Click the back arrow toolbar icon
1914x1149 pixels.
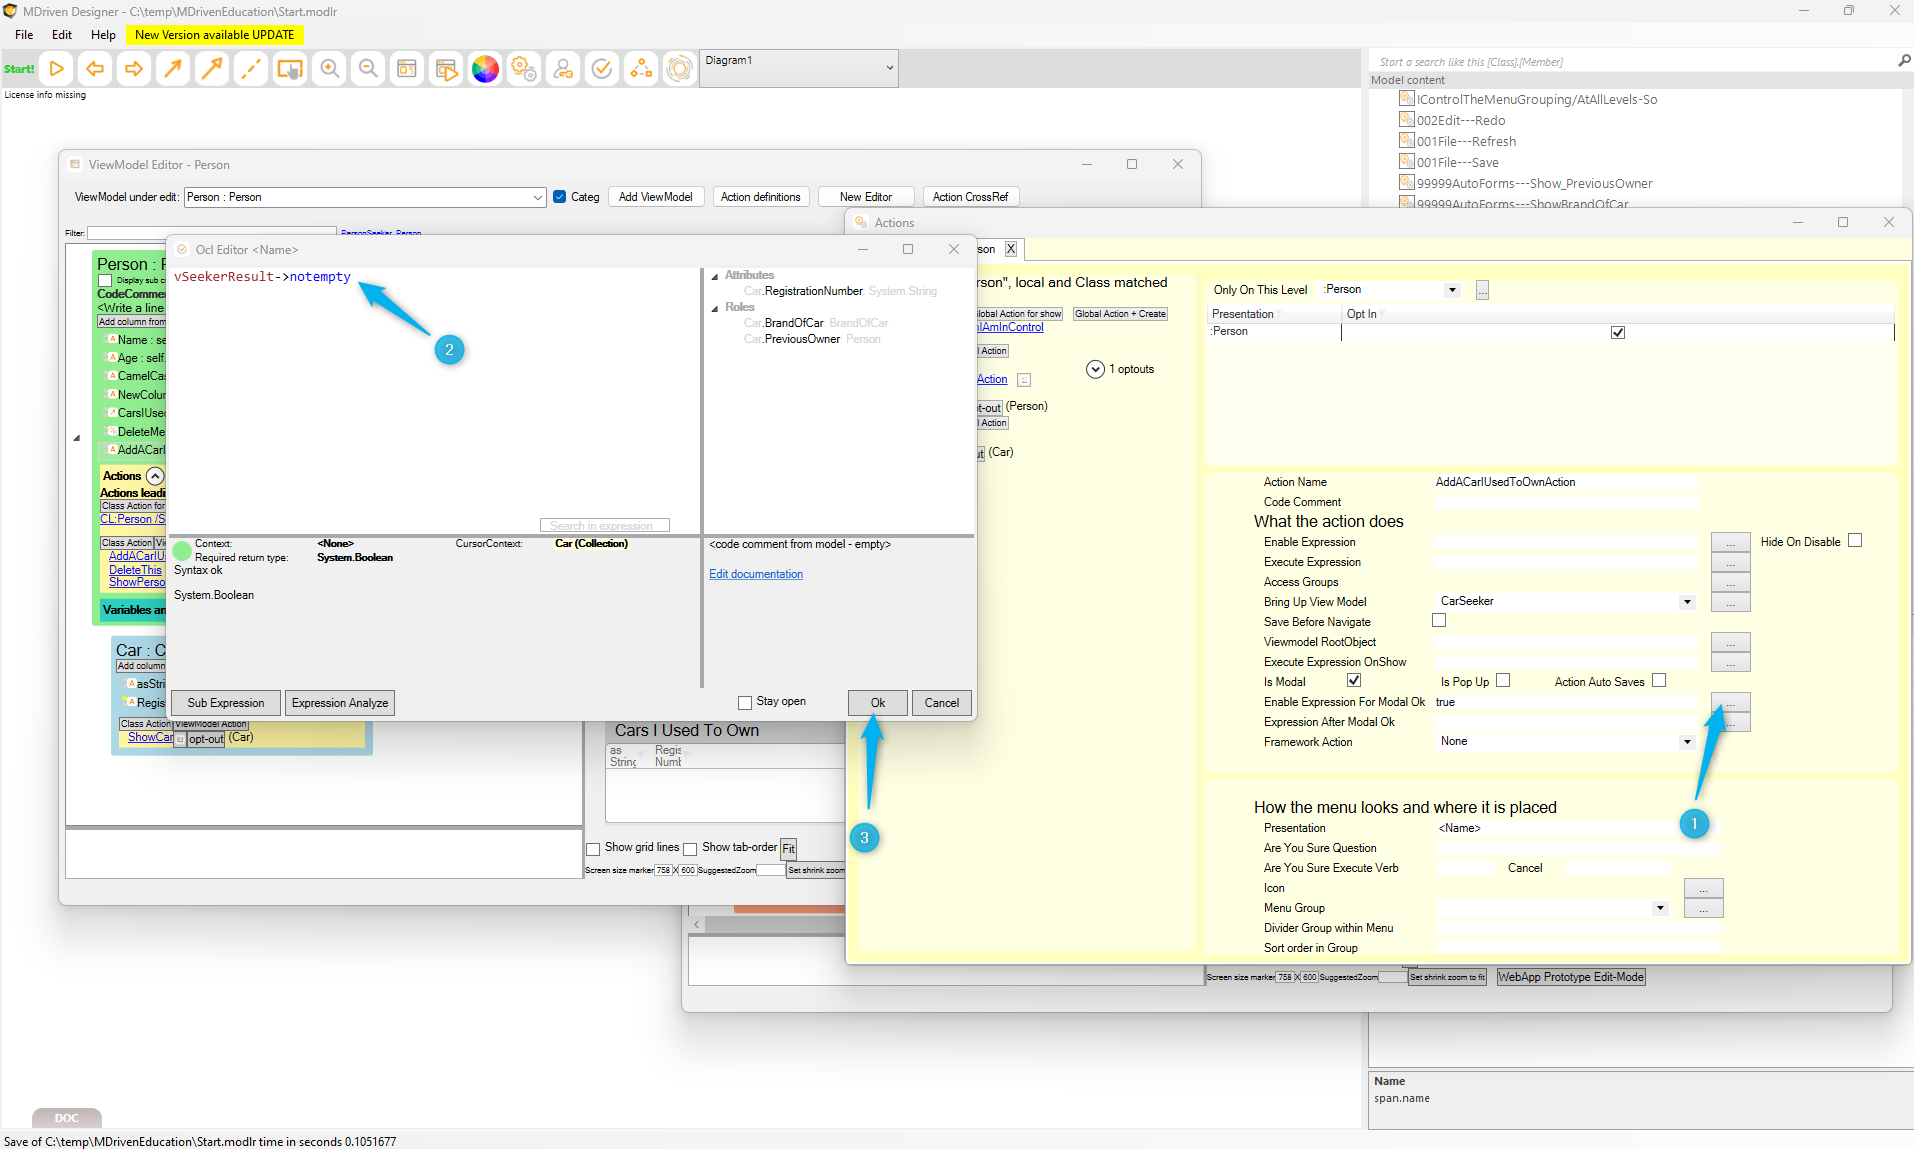[95, 69]
